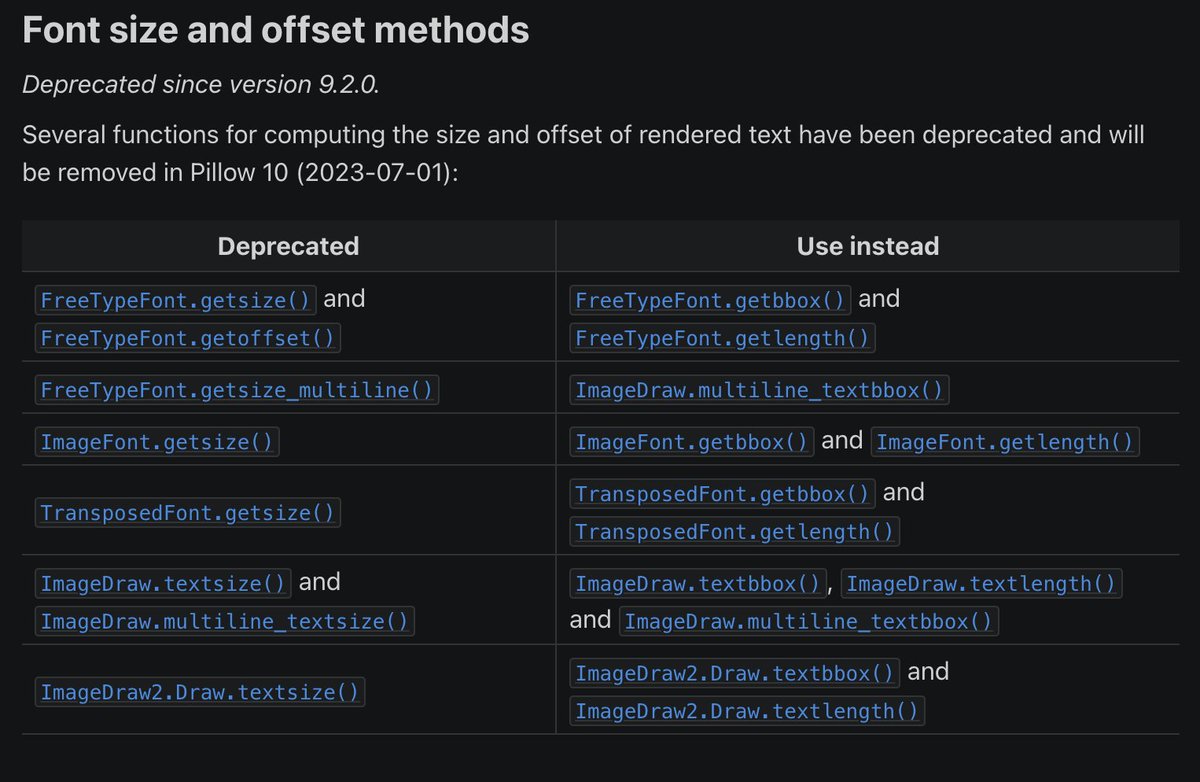Click the Font size and offset methods heading
1200x782 pixels.
[x=275, y=30]
